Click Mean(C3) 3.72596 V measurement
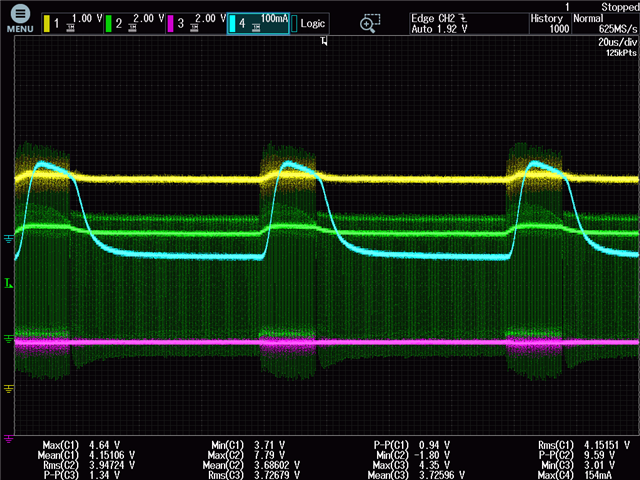The image size is (640, 480). point(416,475)
